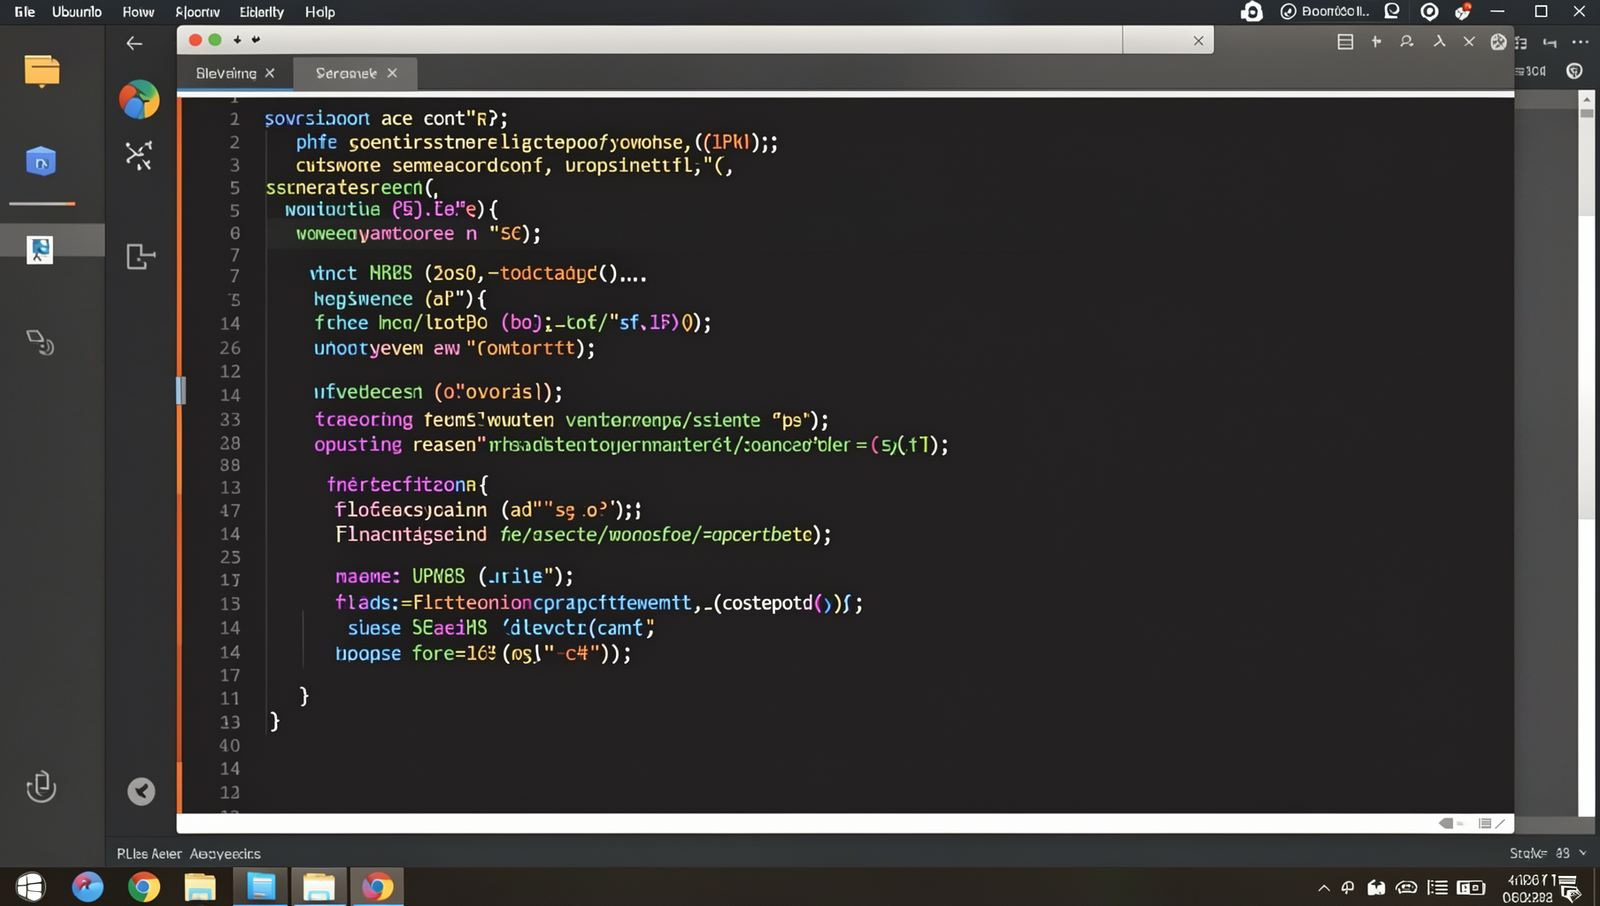Open the File menu
This screenshot has width=1600, height=906.
pyautogui.click(x=25, y=12)
